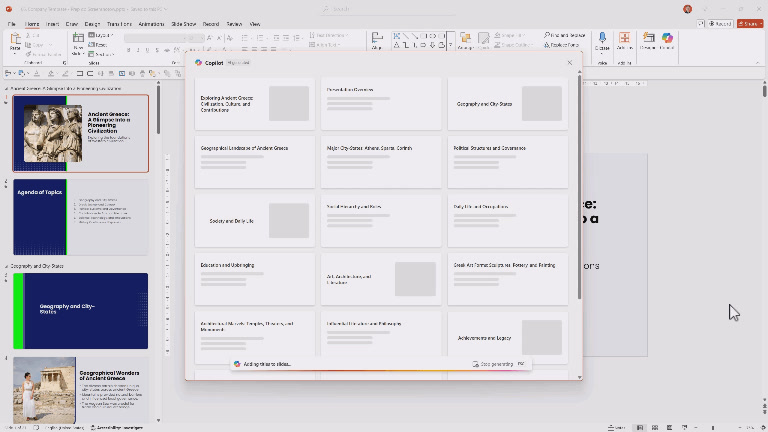768x432 pixels.
Task: Click the Copilot icon in the ribbon
Action: [x=667, y=38]
